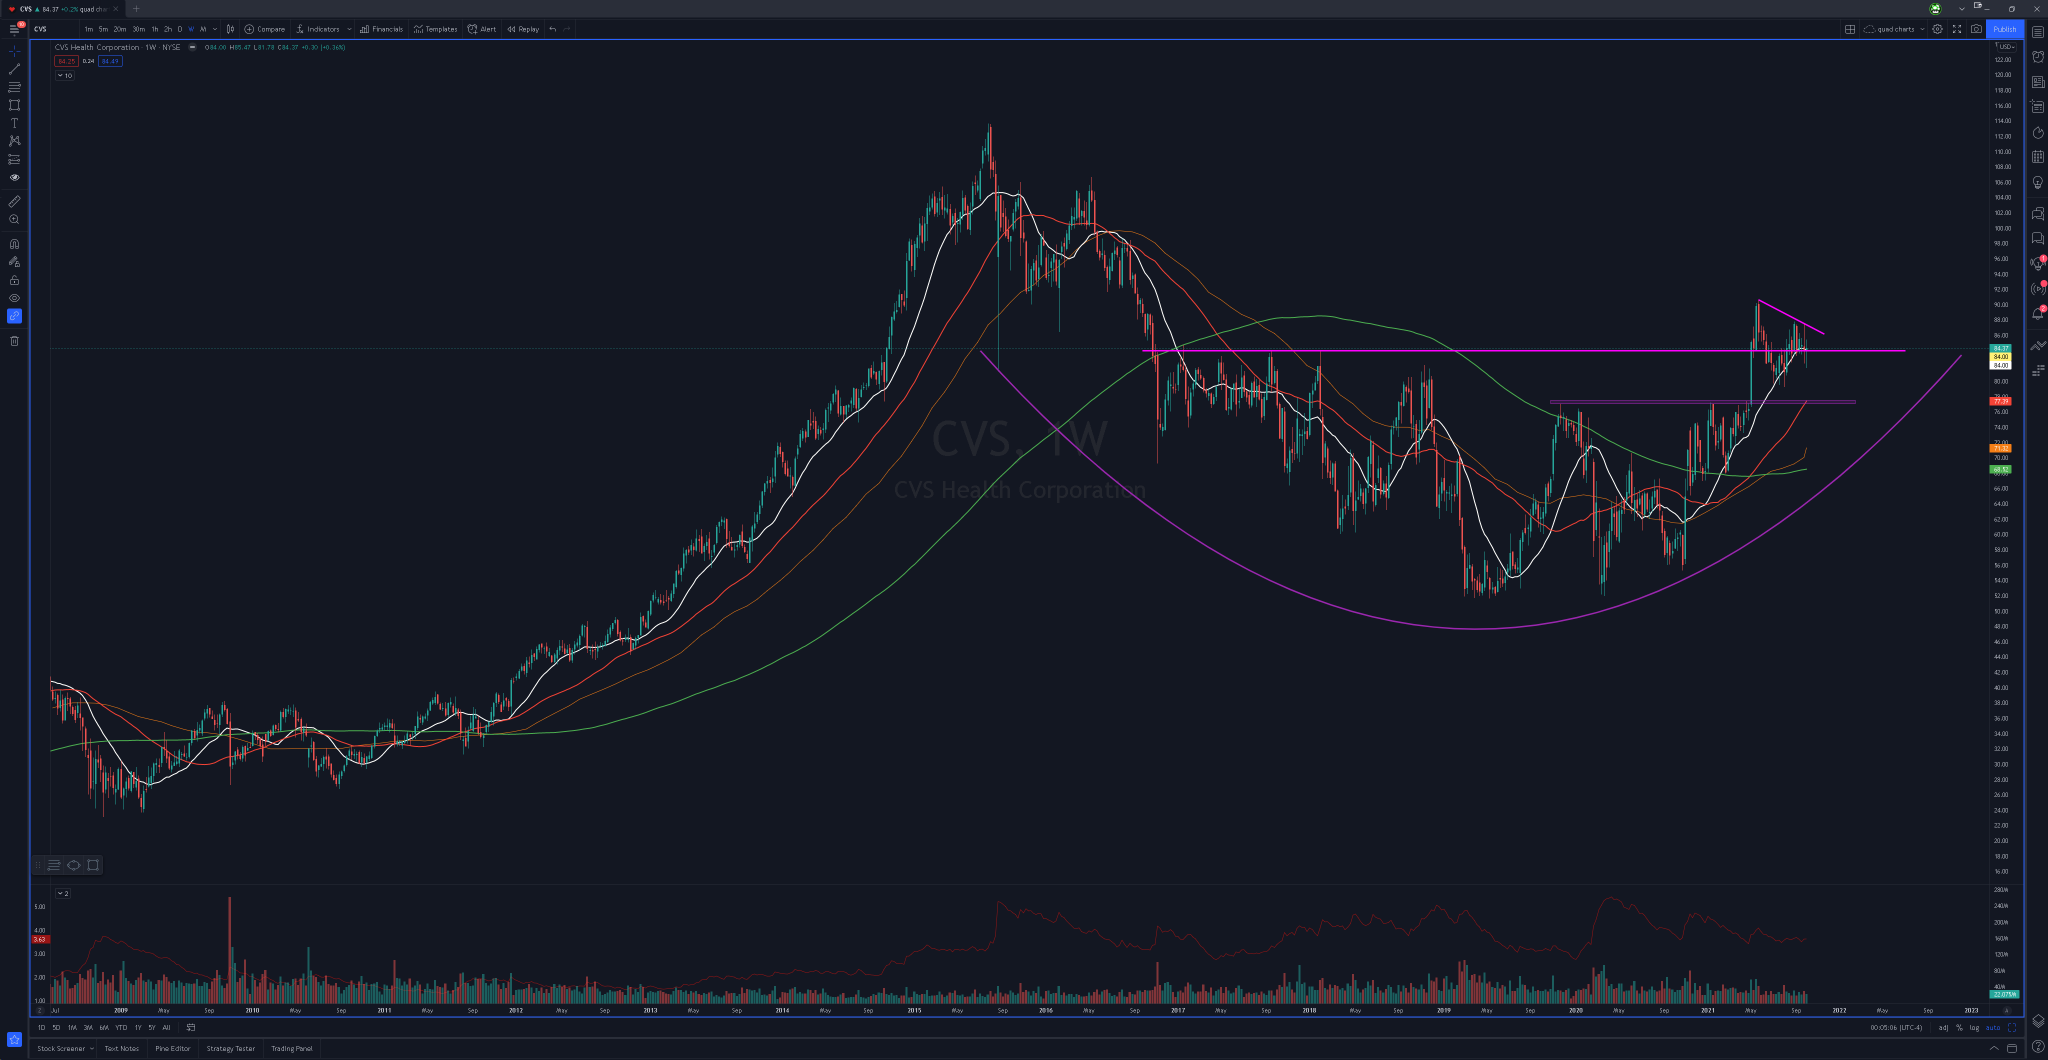Image resolution: width=2048 pixels, height=1060 pixels.
Task: Click the red 84.25 sell price box
Action: [66, 61]
